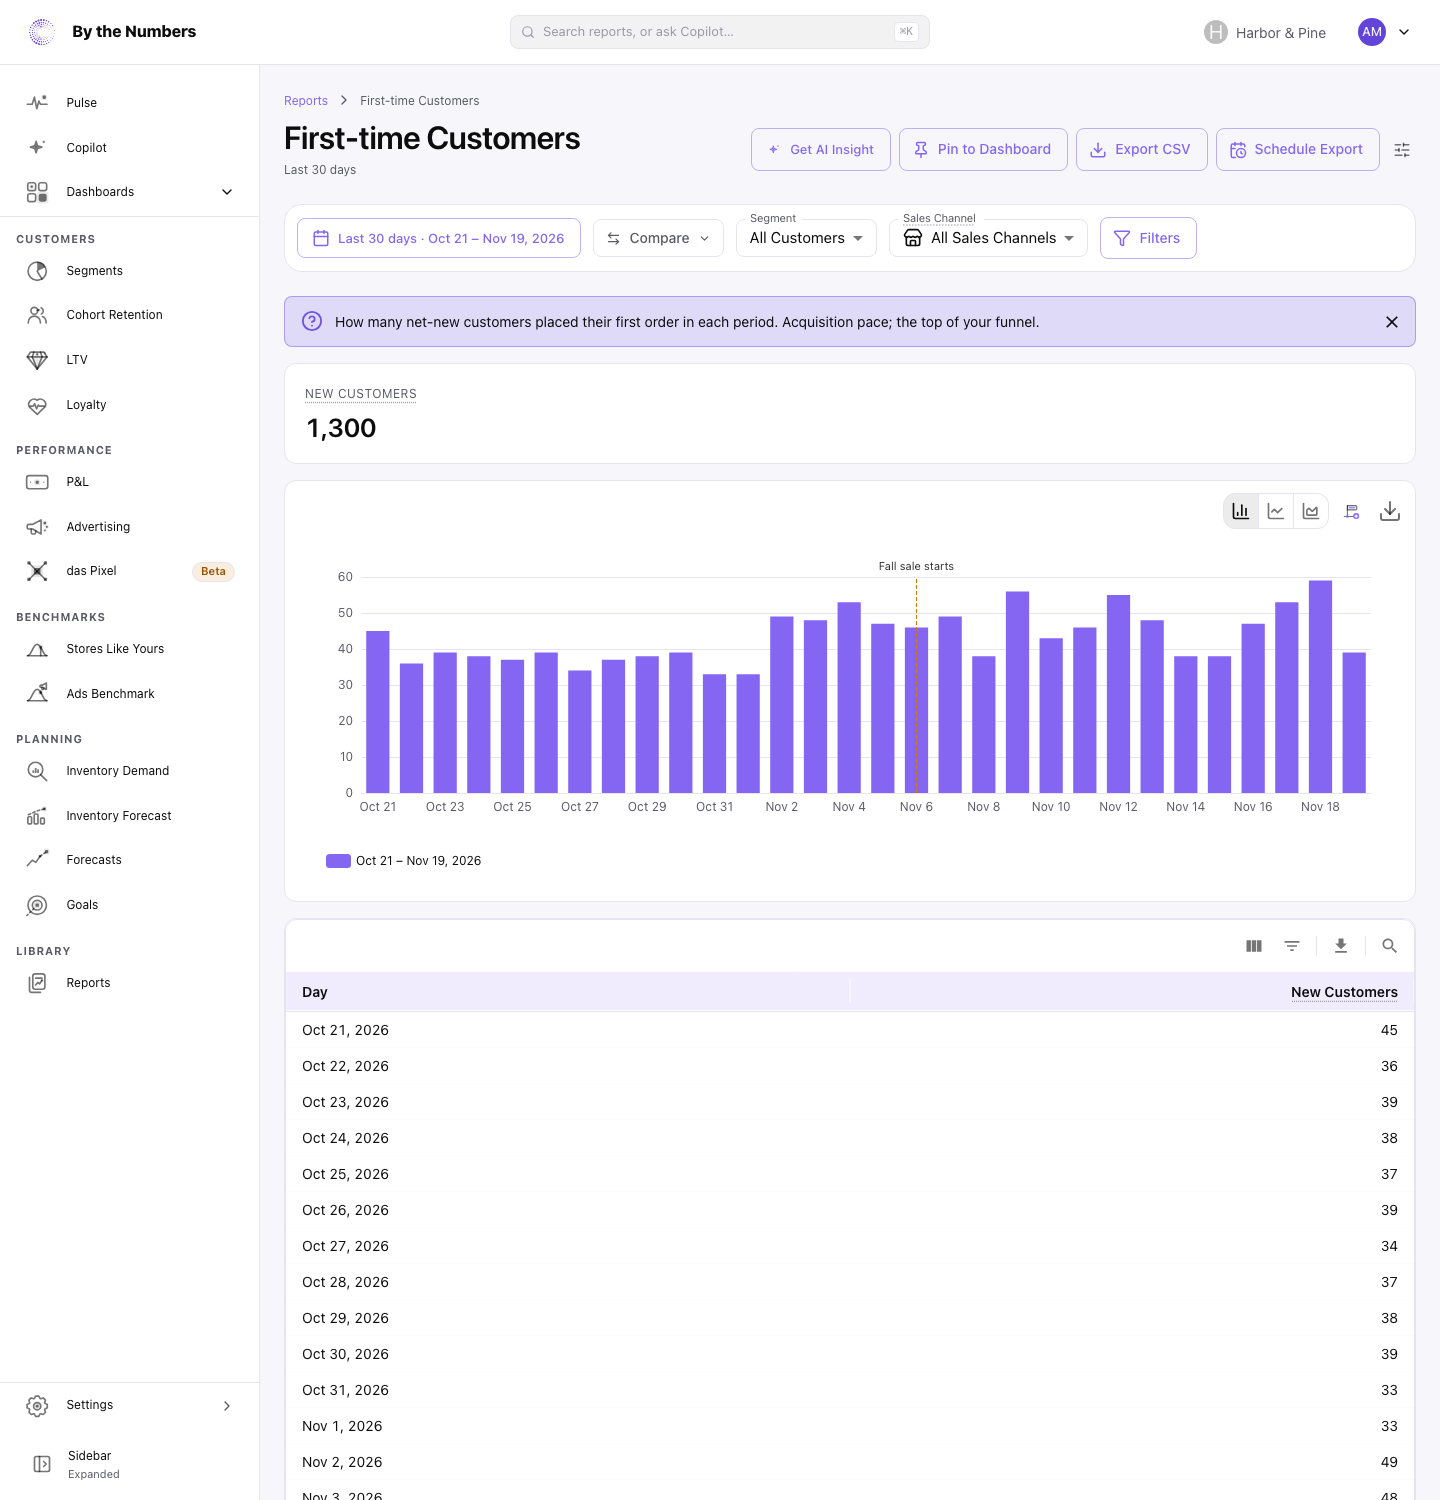The height and width of the screenshot is (1500, 1440).
Task: Pin report to Dashboard
Action: 983,150
